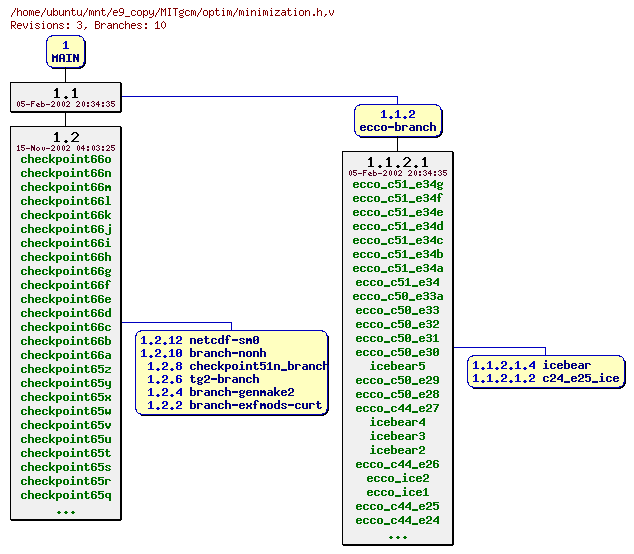Select branch 1.2.6 tg2-branch
Image resolution: width=634 pixels, height=554 pixels.
point(203,379)
